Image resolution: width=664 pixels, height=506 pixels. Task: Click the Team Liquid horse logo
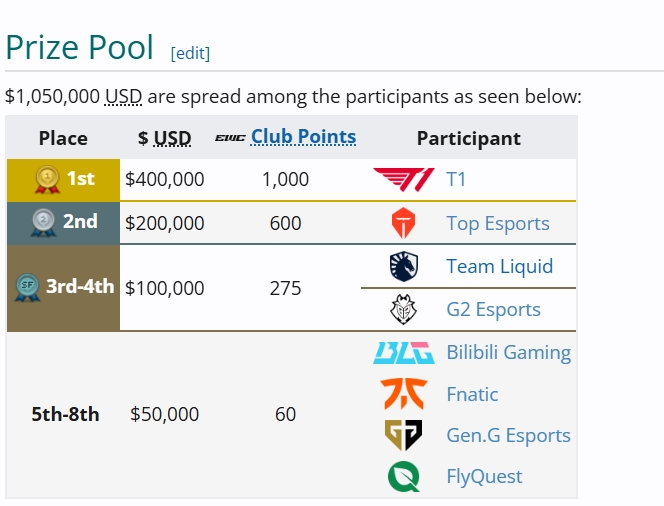(x=404, y=266)
